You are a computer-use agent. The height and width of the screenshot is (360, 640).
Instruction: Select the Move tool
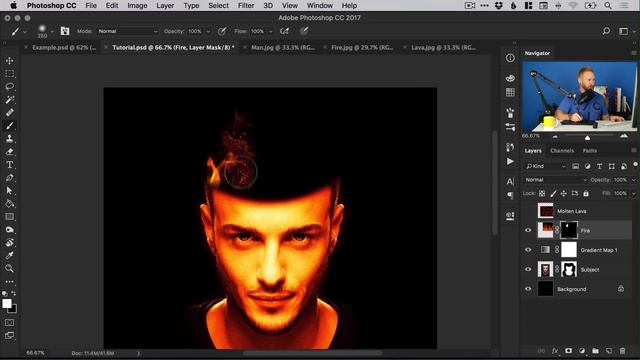click(9, 61)
